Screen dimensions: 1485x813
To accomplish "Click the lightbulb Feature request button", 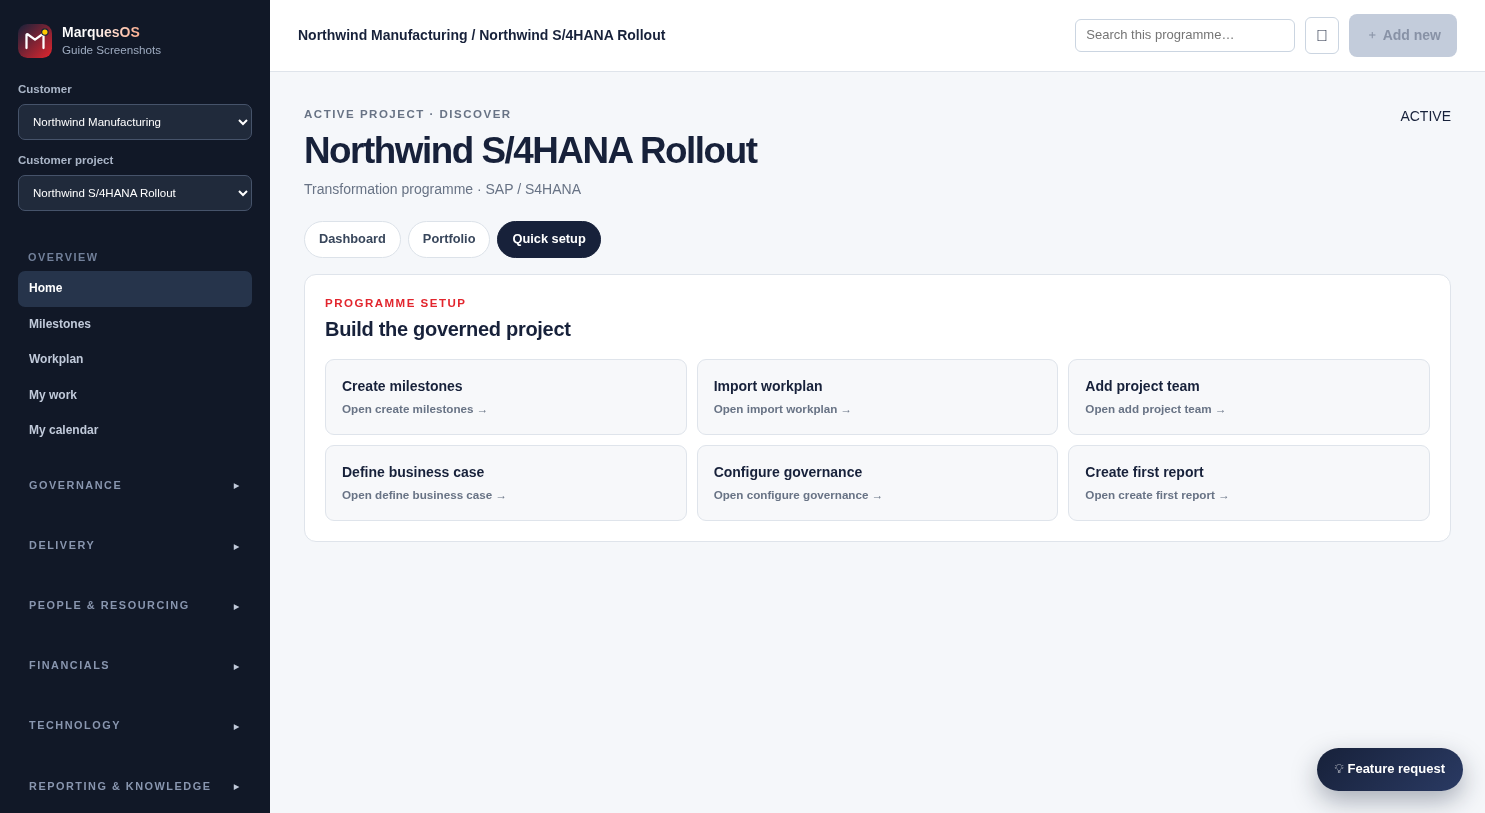I will [x=1390, y=769].
